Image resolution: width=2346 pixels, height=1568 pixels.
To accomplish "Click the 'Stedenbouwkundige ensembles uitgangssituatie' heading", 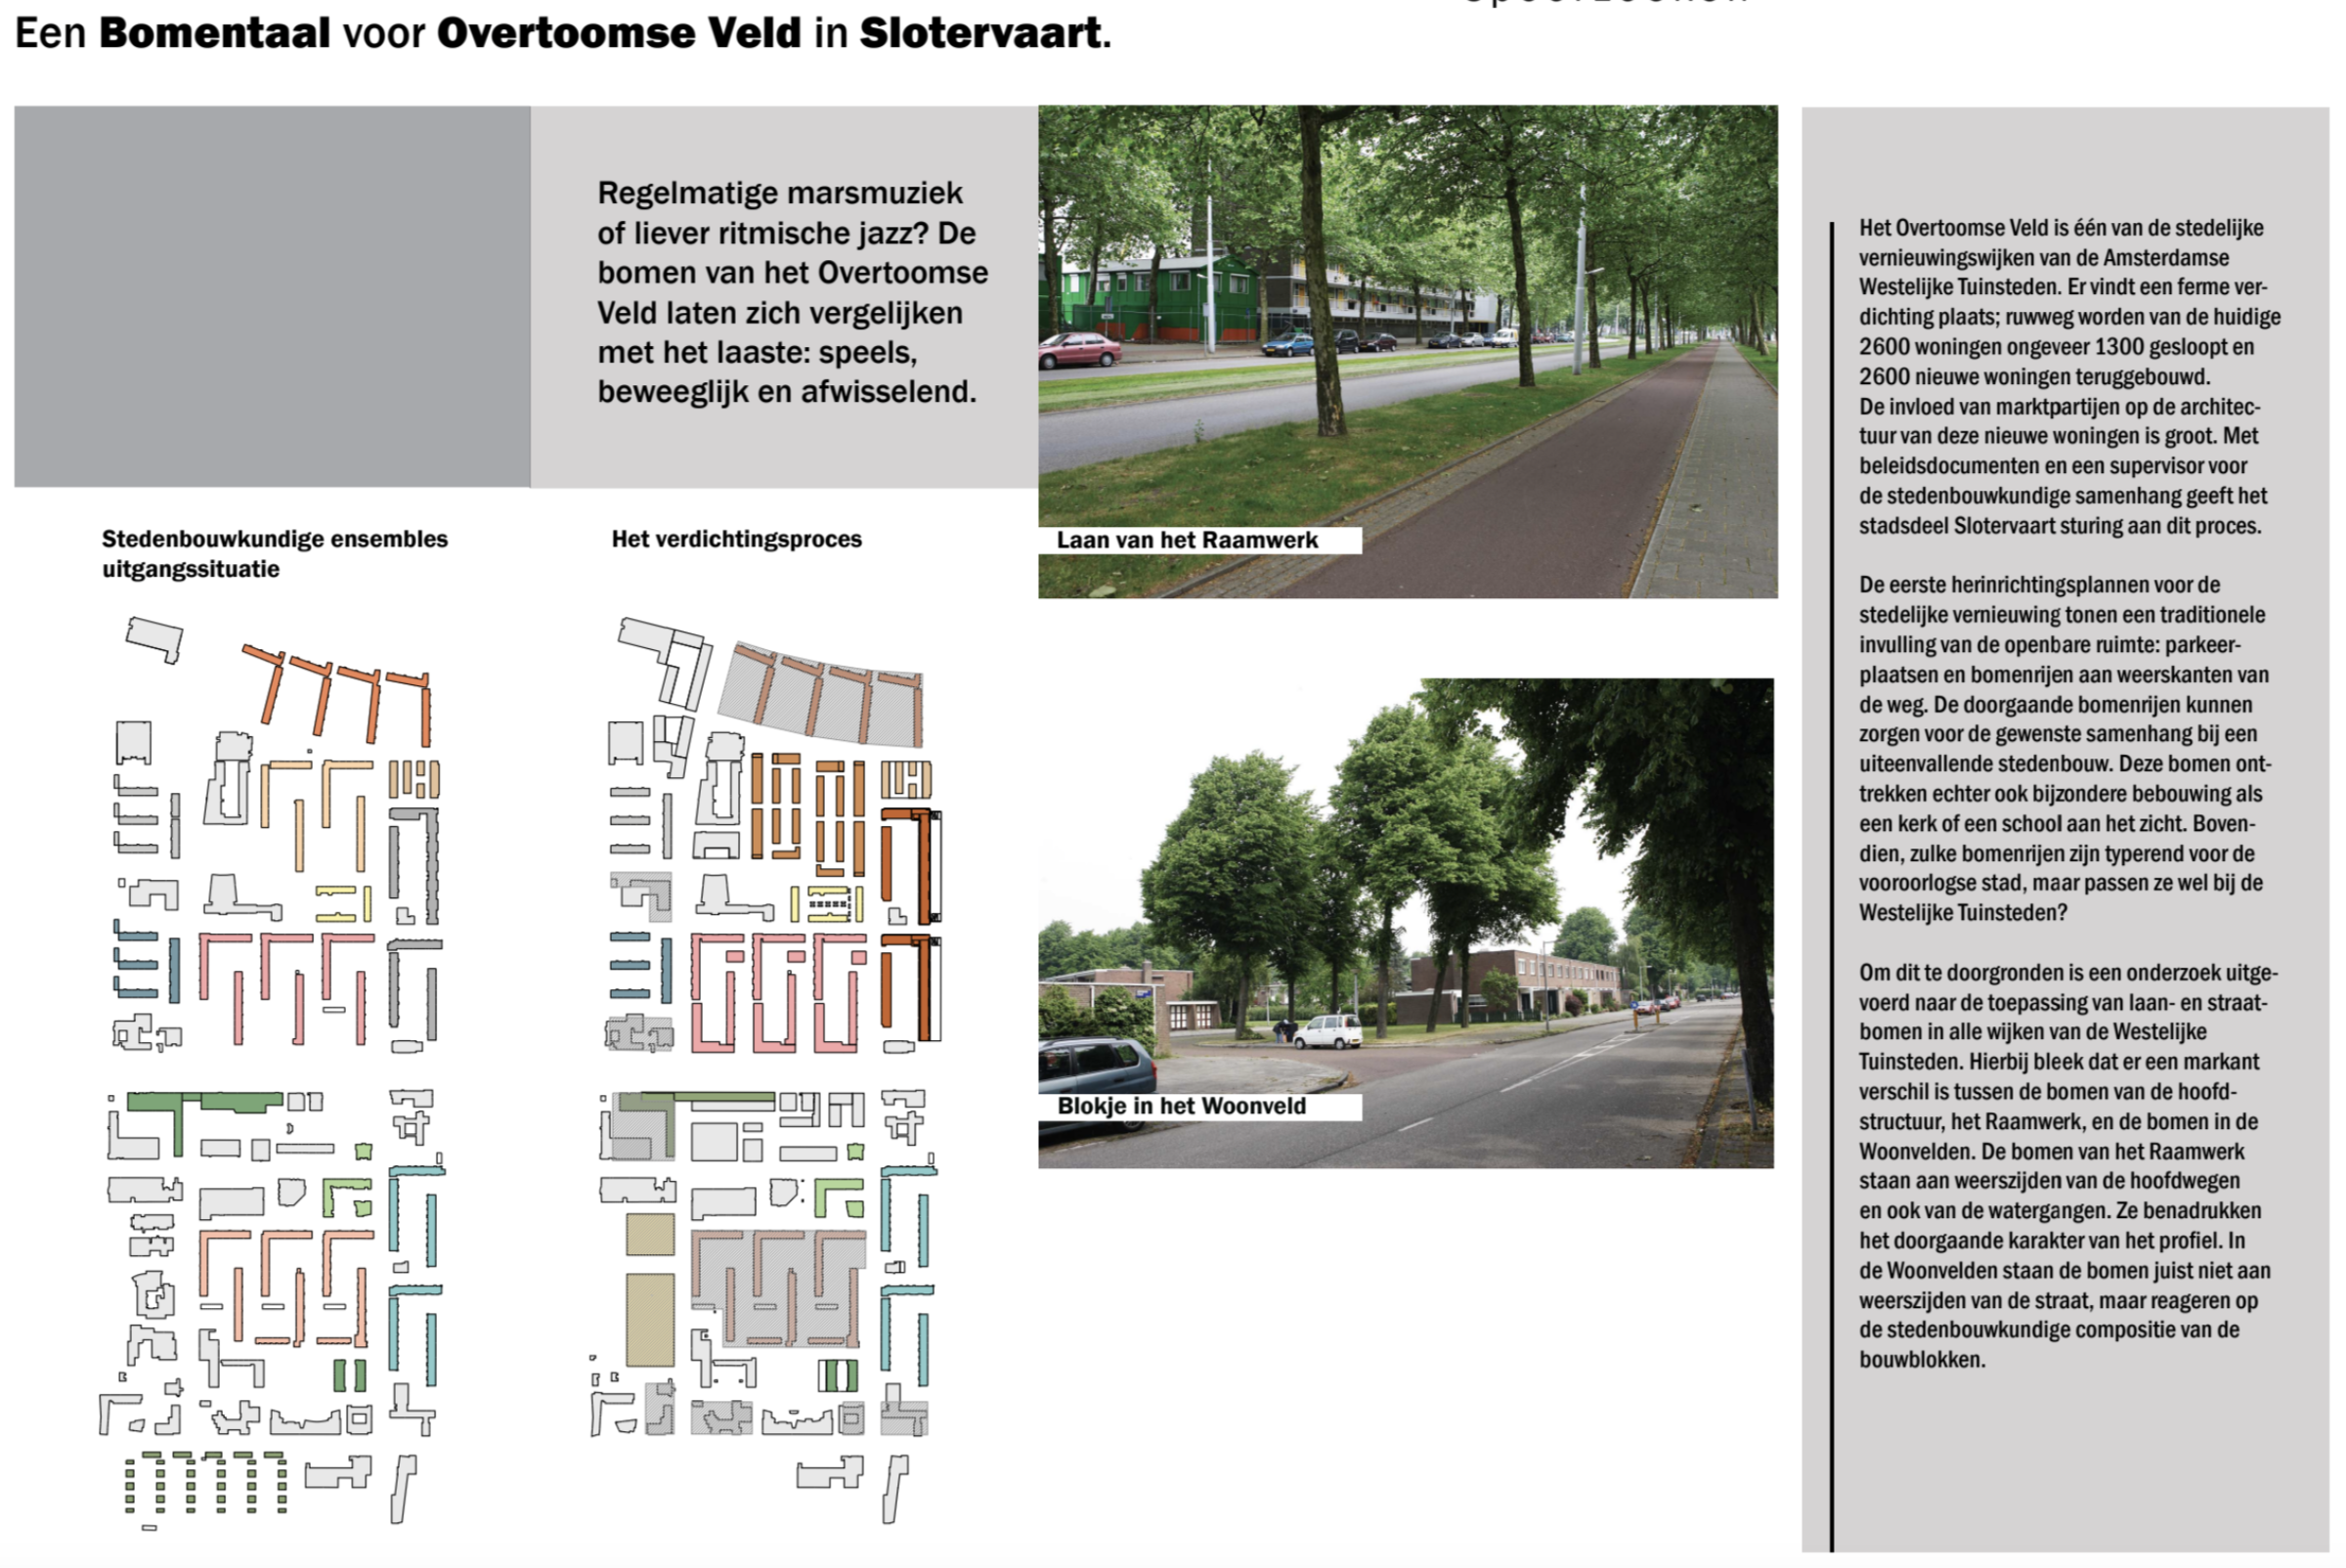I will point(274,554).
